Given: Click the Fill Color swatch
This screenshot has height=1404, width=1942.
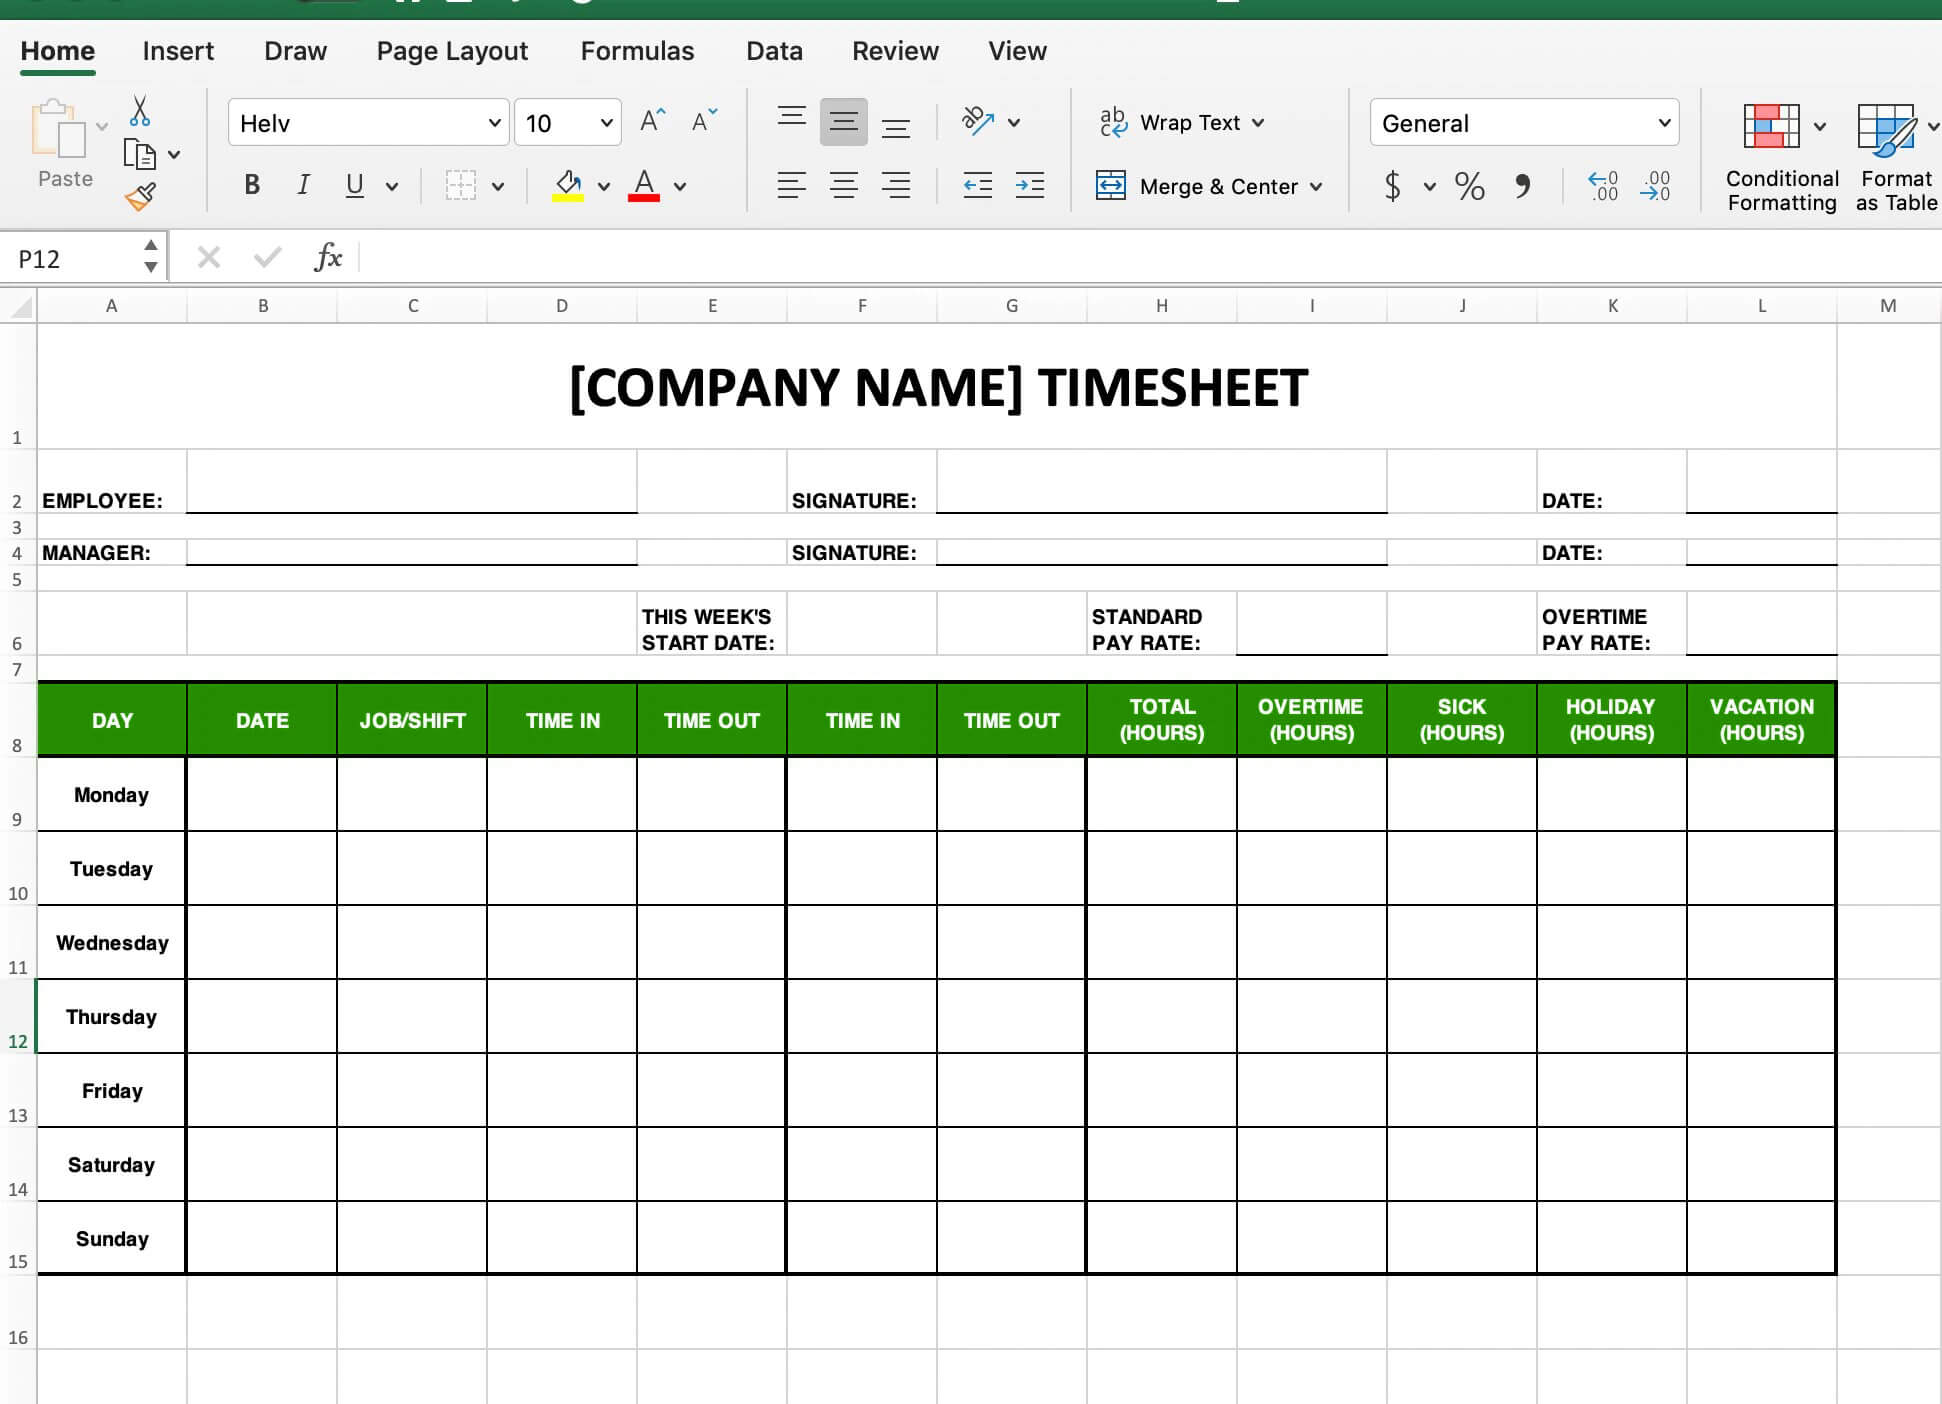Looking at the screenshot, I should [x=570, y=184].
